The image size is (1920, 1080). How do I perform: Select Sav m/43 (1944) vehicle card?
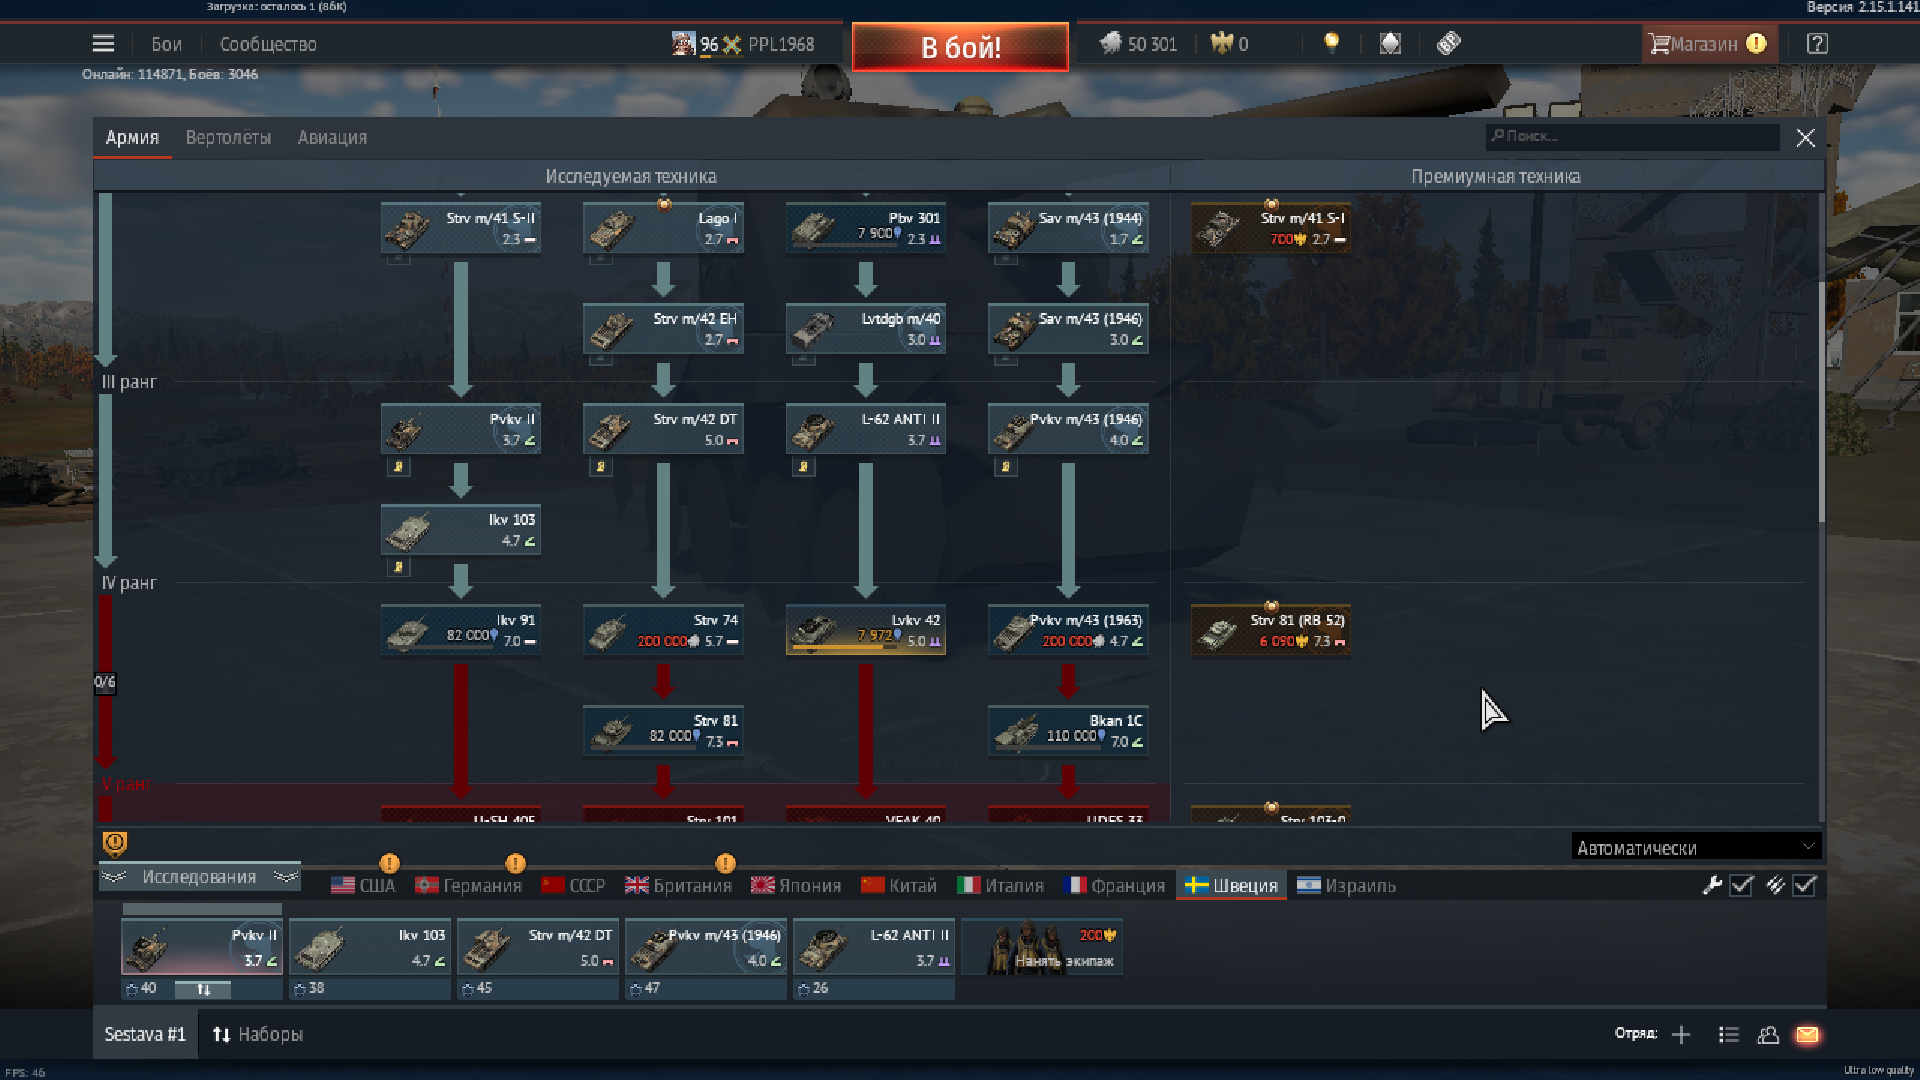pos(1068,228)
